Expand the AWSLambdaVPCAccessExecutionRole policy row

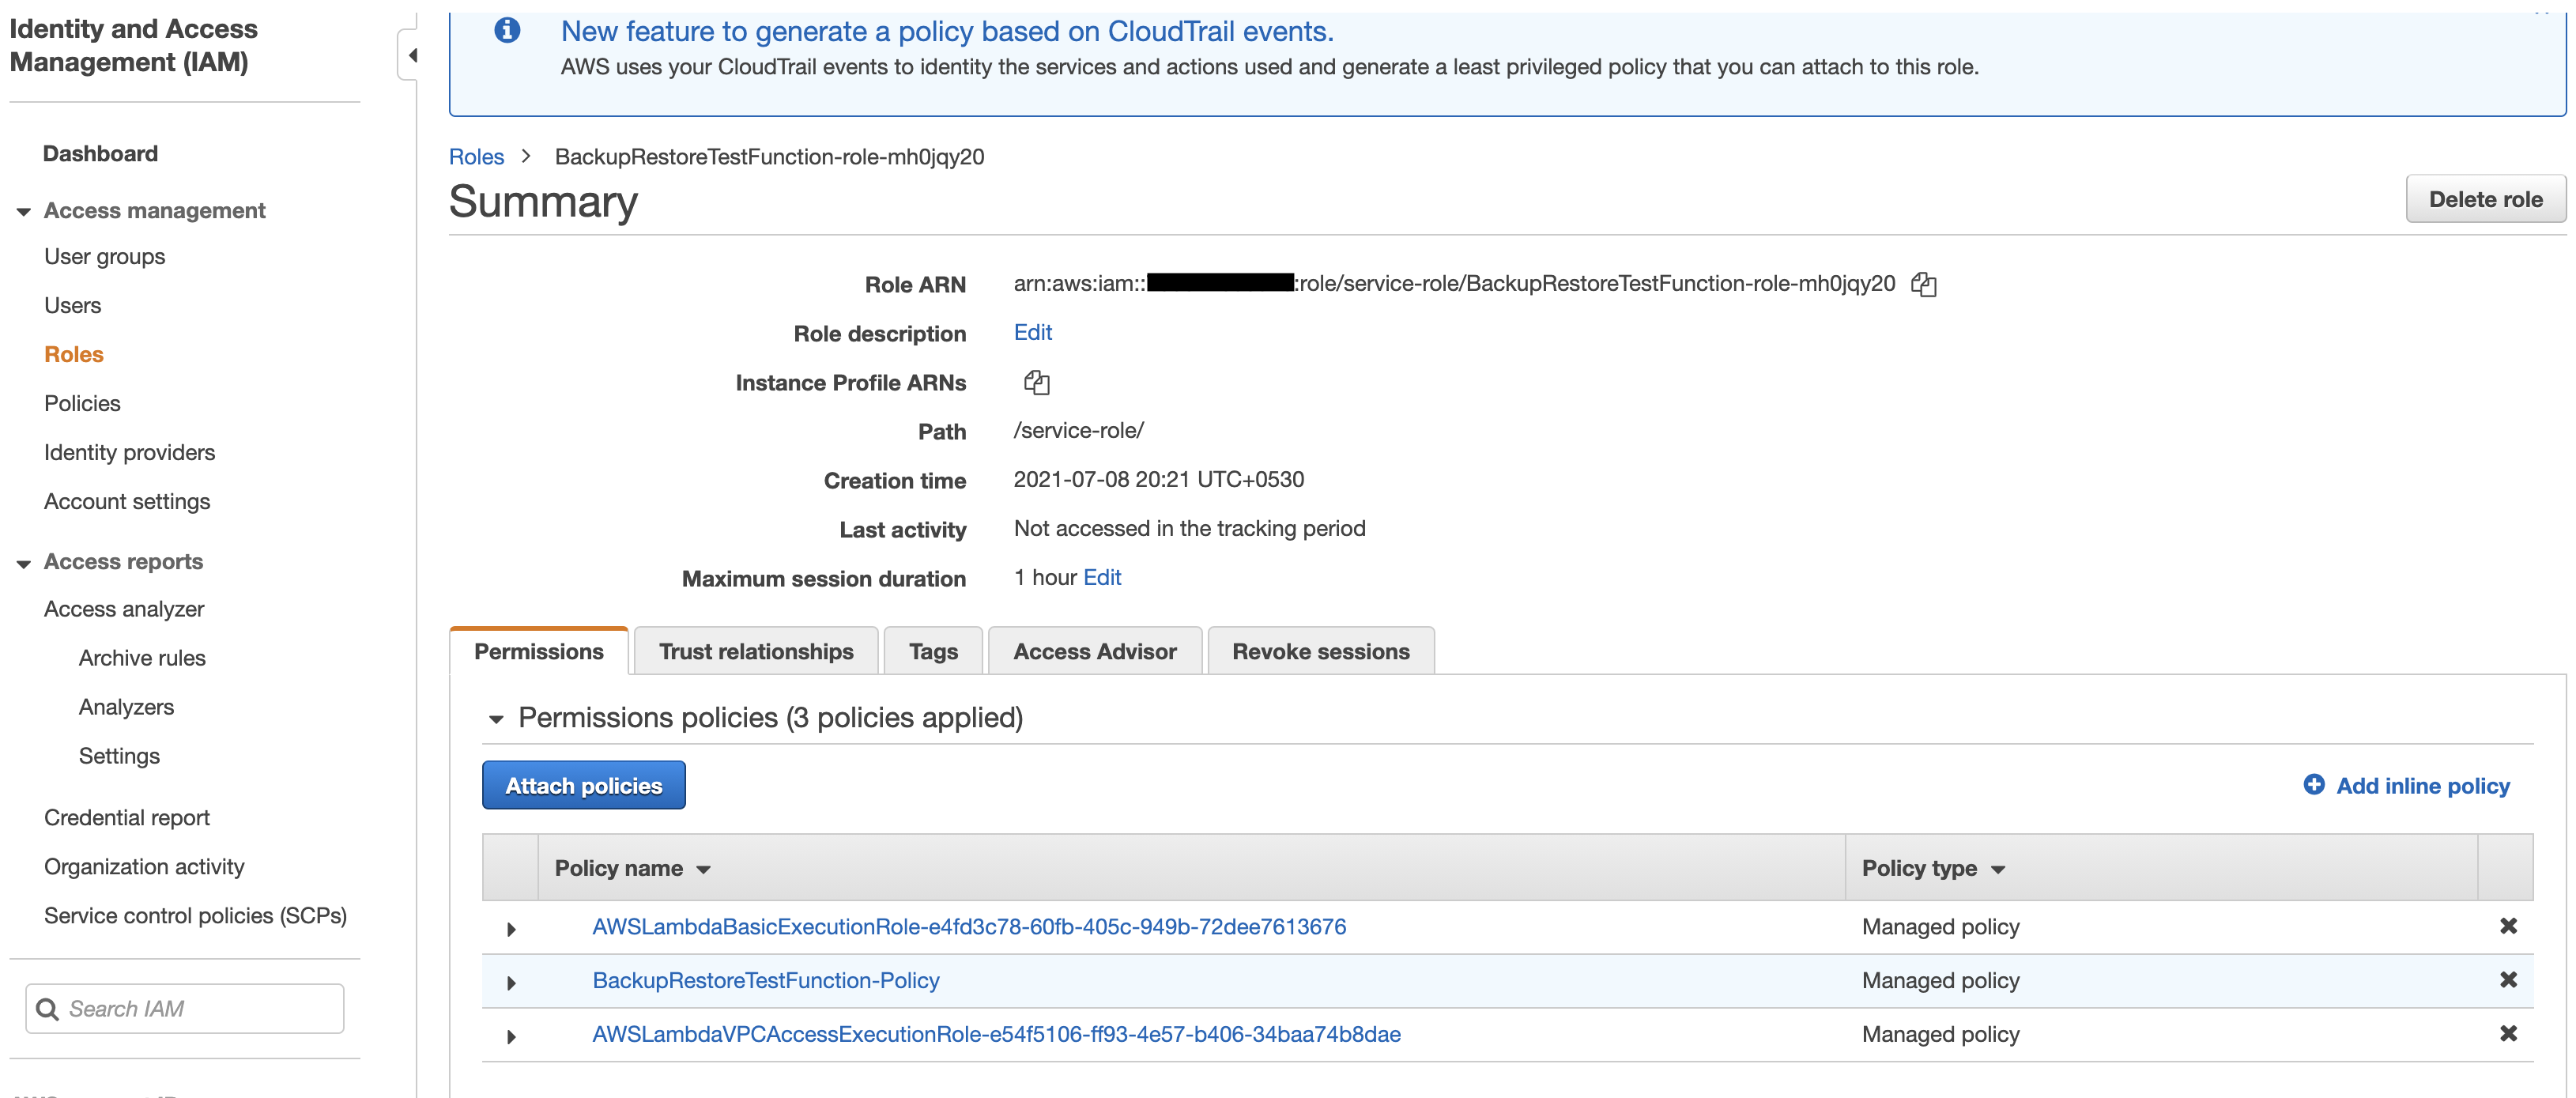(511, 1037)
